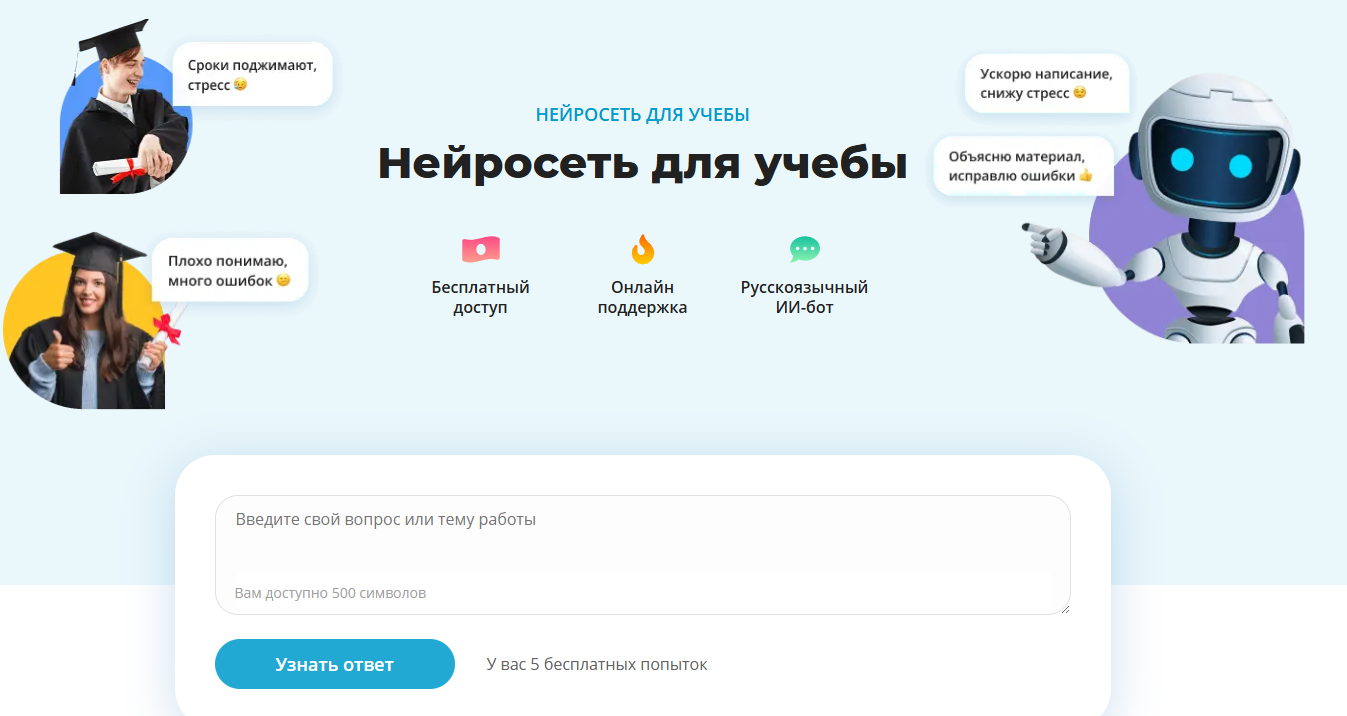The height and width of the screenshot is (716, 1347).
Task: Select the flame icon above Онлайн поддержка
Action: 643,249
